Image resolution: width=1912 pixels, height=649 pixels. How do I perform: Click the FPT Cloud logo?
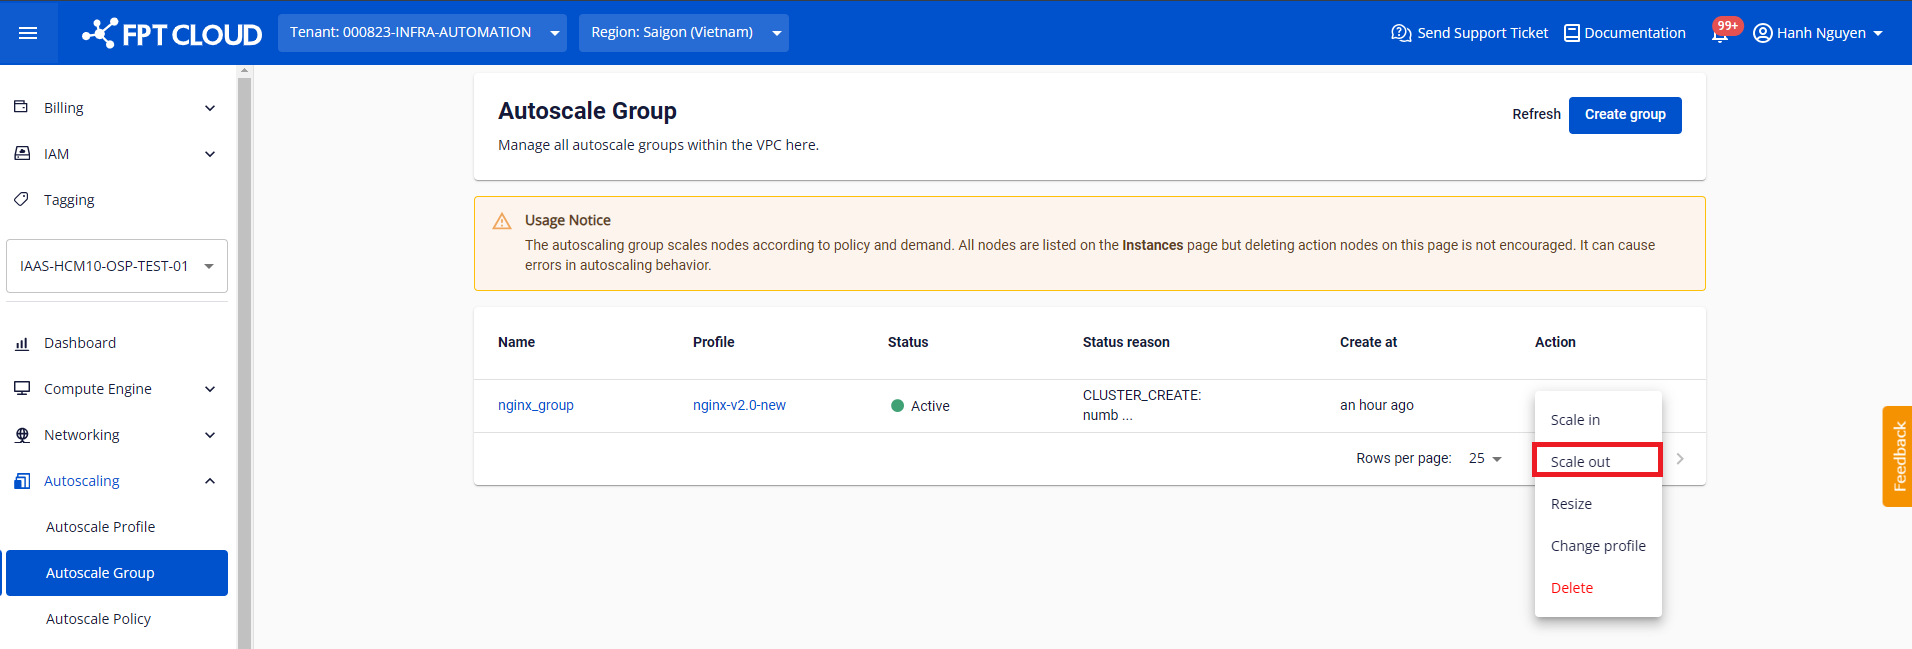[x=172, y=34]
